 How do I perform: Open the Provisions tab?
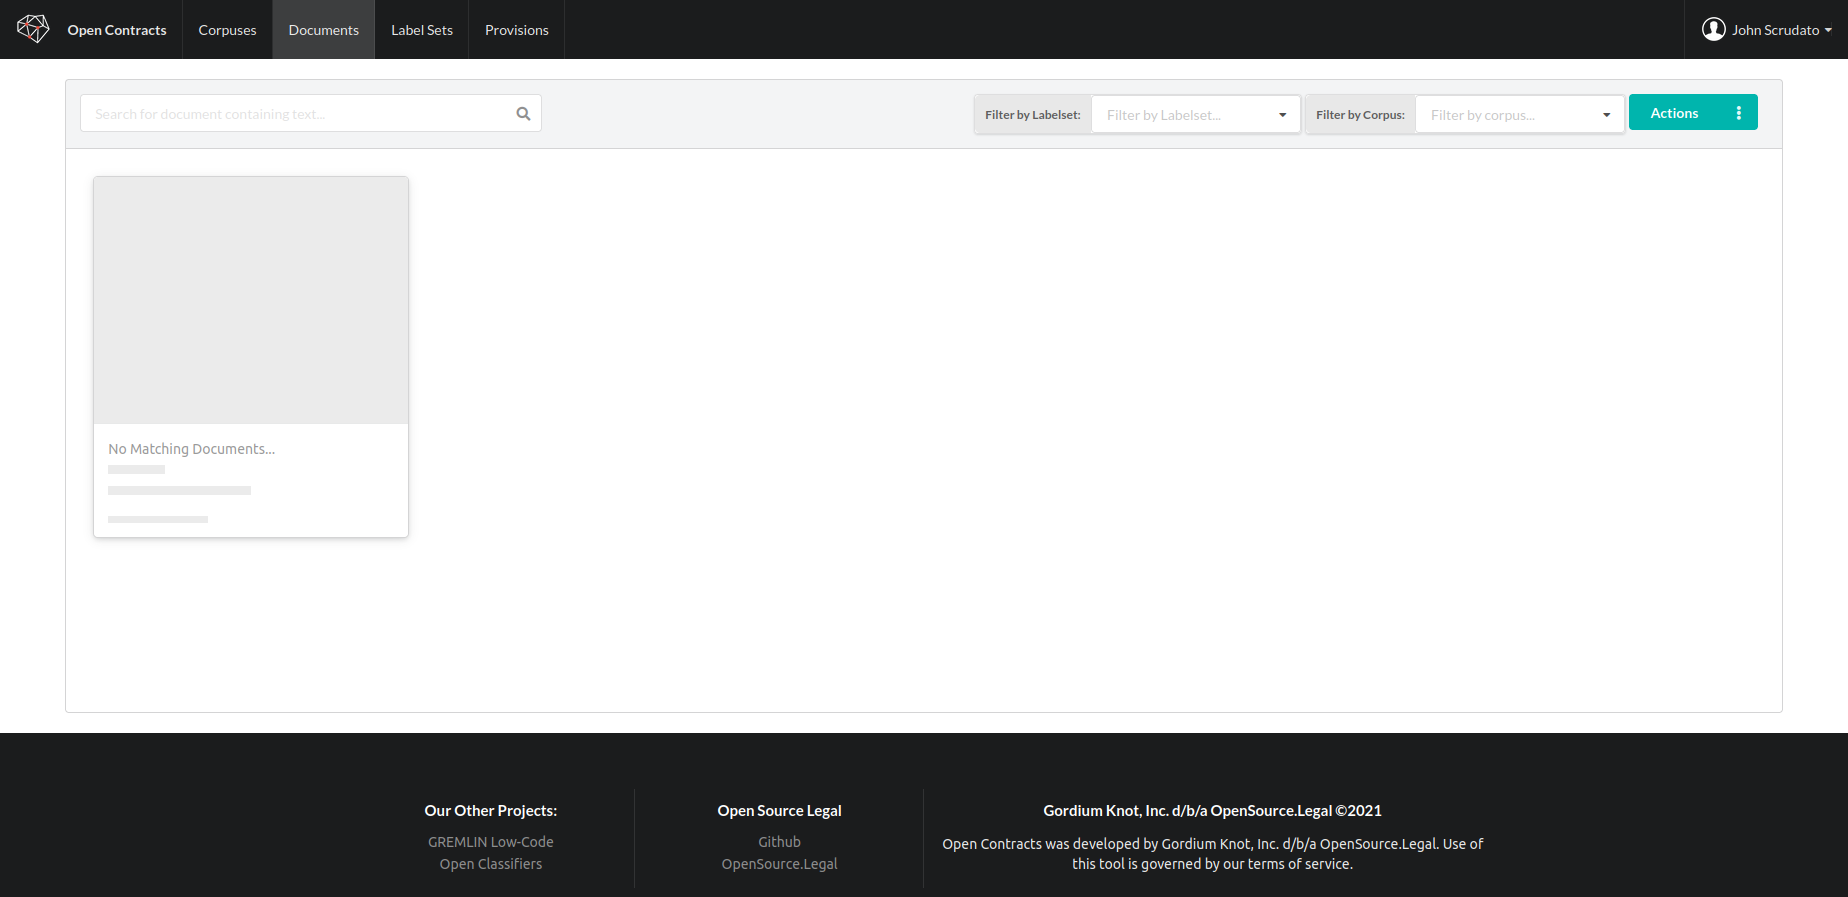[x=517, y=30]
